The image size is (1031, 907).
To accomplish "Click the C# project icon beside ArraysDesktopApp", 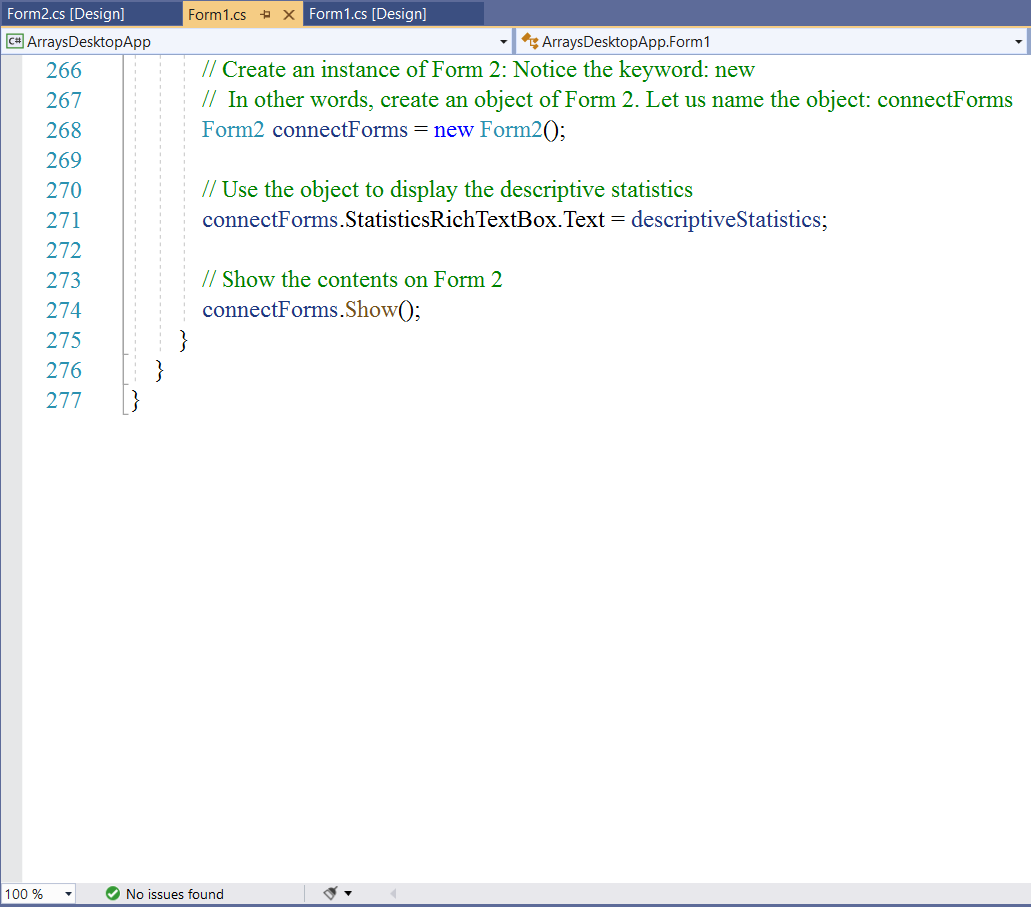I will click(15, 42).
